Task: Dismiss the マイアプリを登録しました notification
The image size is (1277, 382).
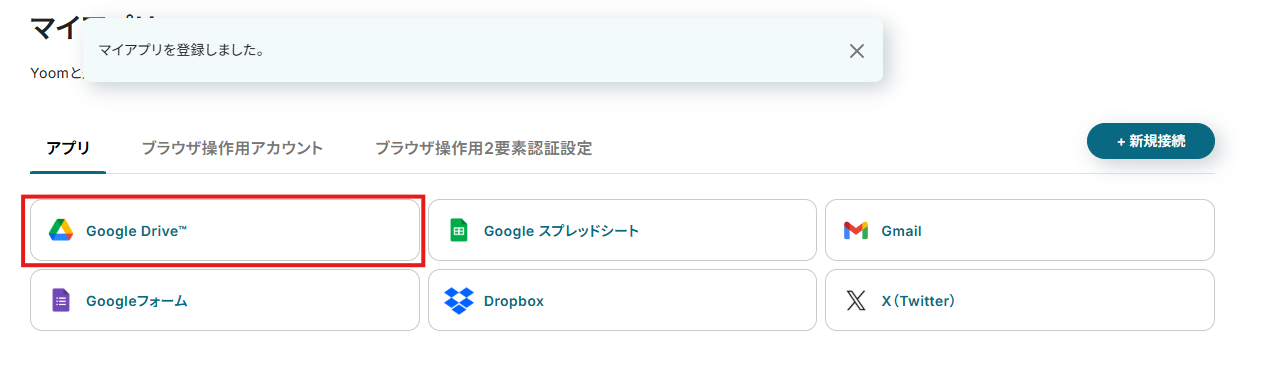Action: [x=856, y=51]
